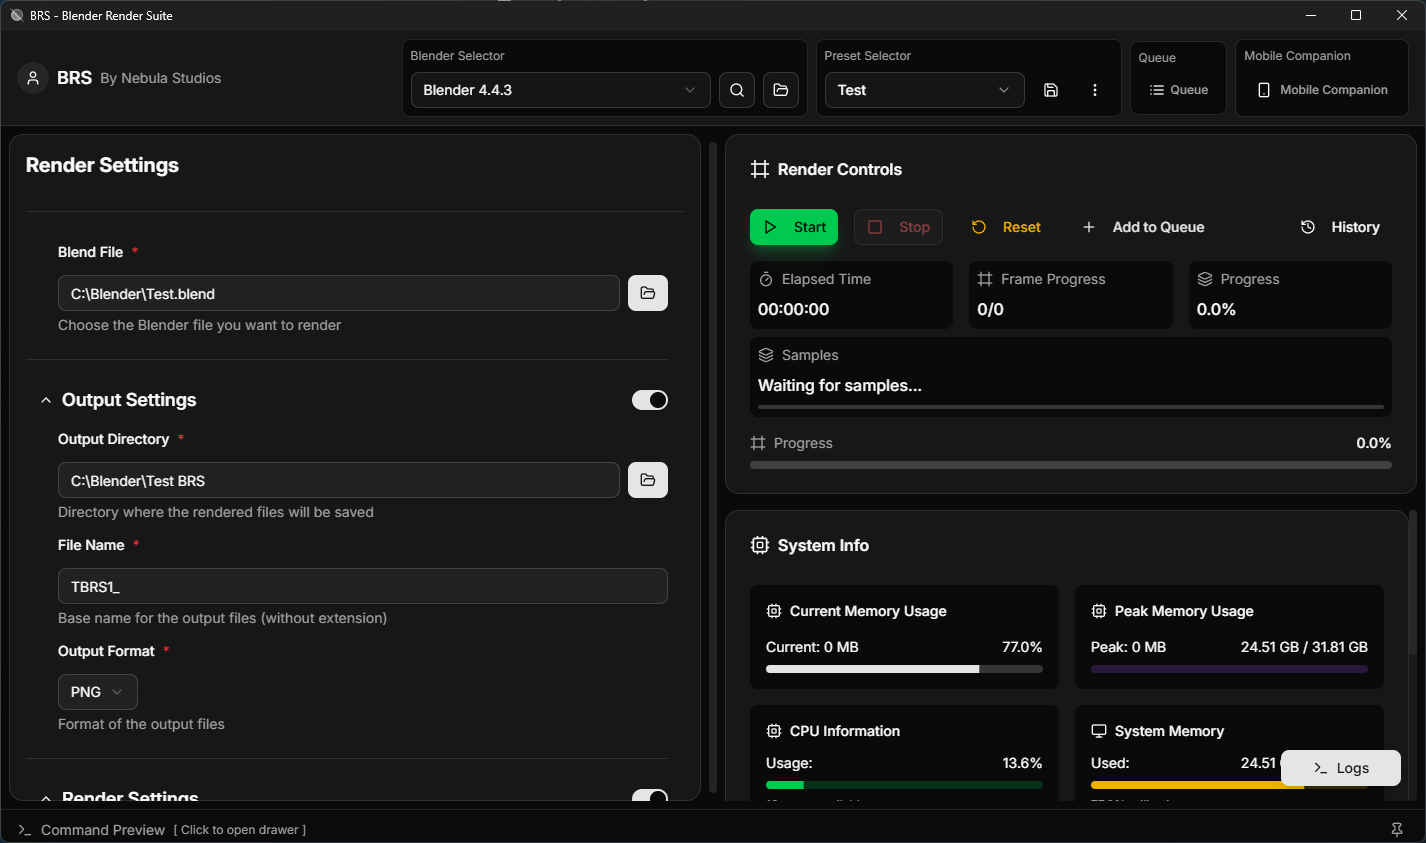Viewport: 1426px width, 843px height.
Task: Click the Elapsed Time stopwatch icon
Action: 766,279
